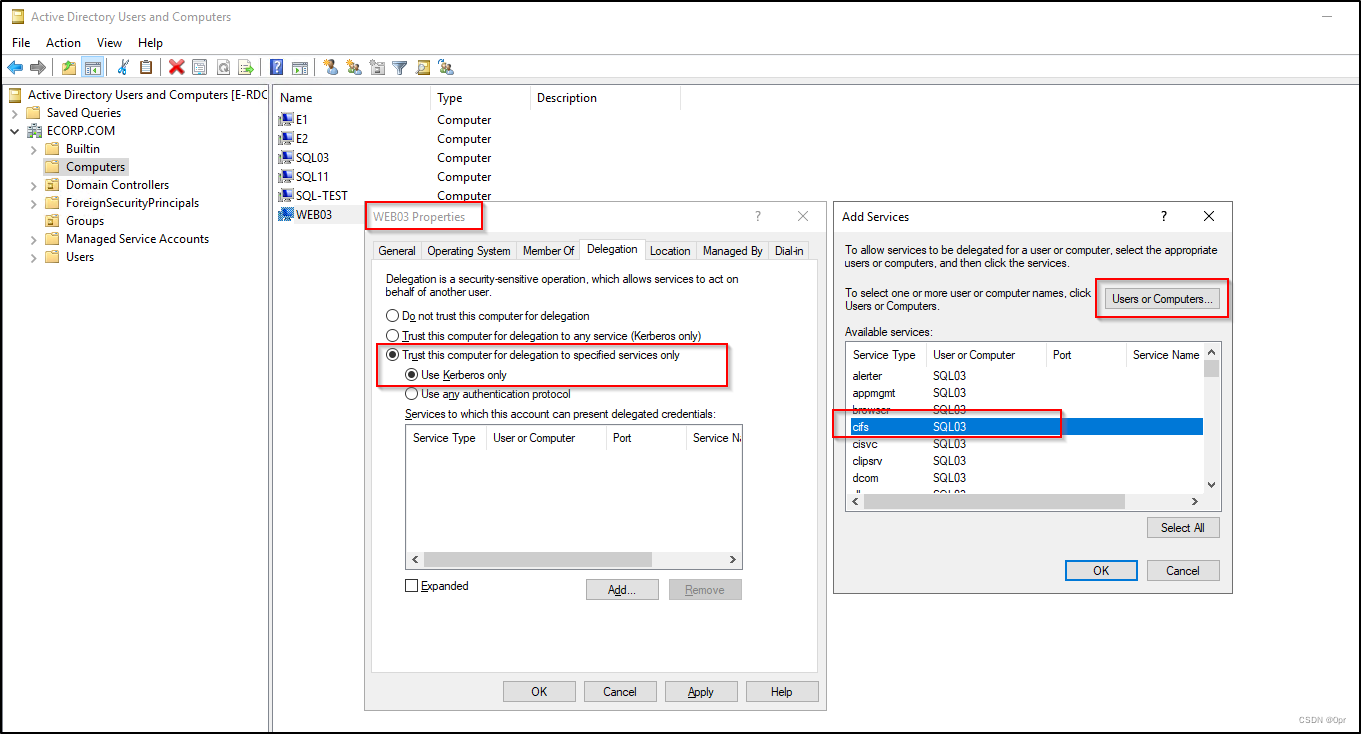Switch to the Managed By tab
This screenshot has width=1361, height=734.
click(x=732, y=251)
